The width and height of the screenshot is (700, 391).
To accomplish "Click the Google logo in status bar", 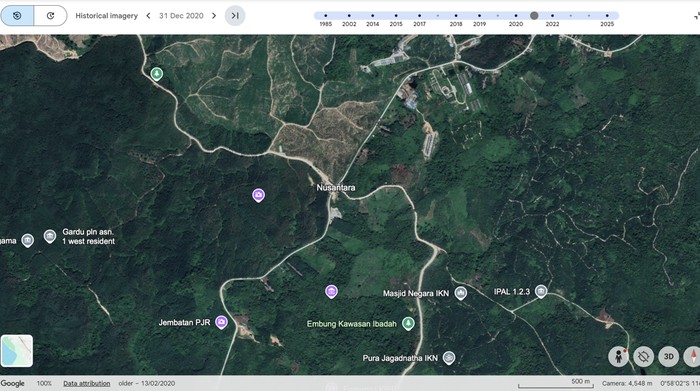I will tap(12, 383).
